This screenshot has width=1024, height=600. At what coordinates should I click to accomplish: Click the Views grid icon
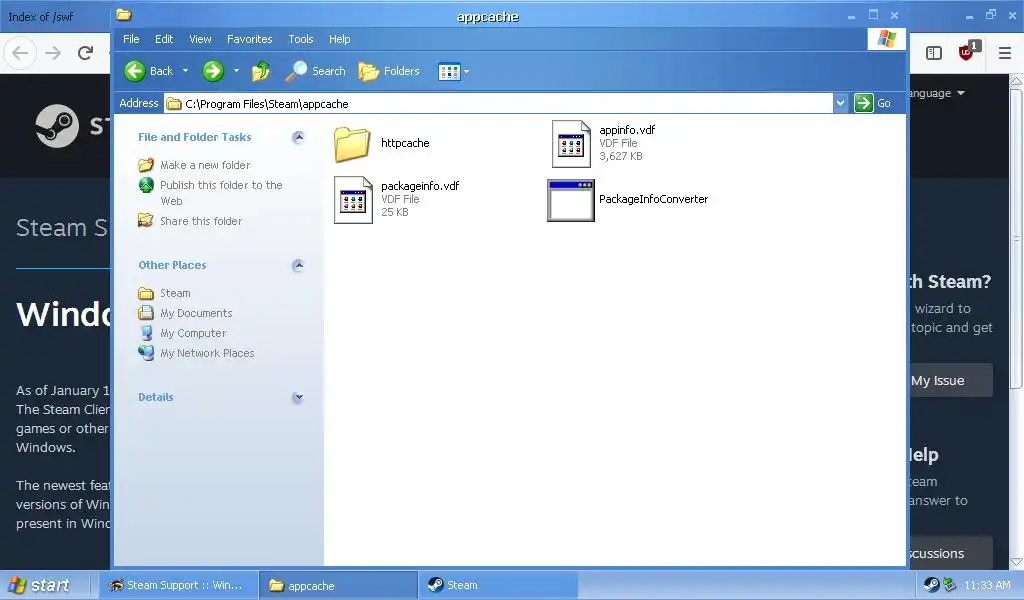click(449, 71)
